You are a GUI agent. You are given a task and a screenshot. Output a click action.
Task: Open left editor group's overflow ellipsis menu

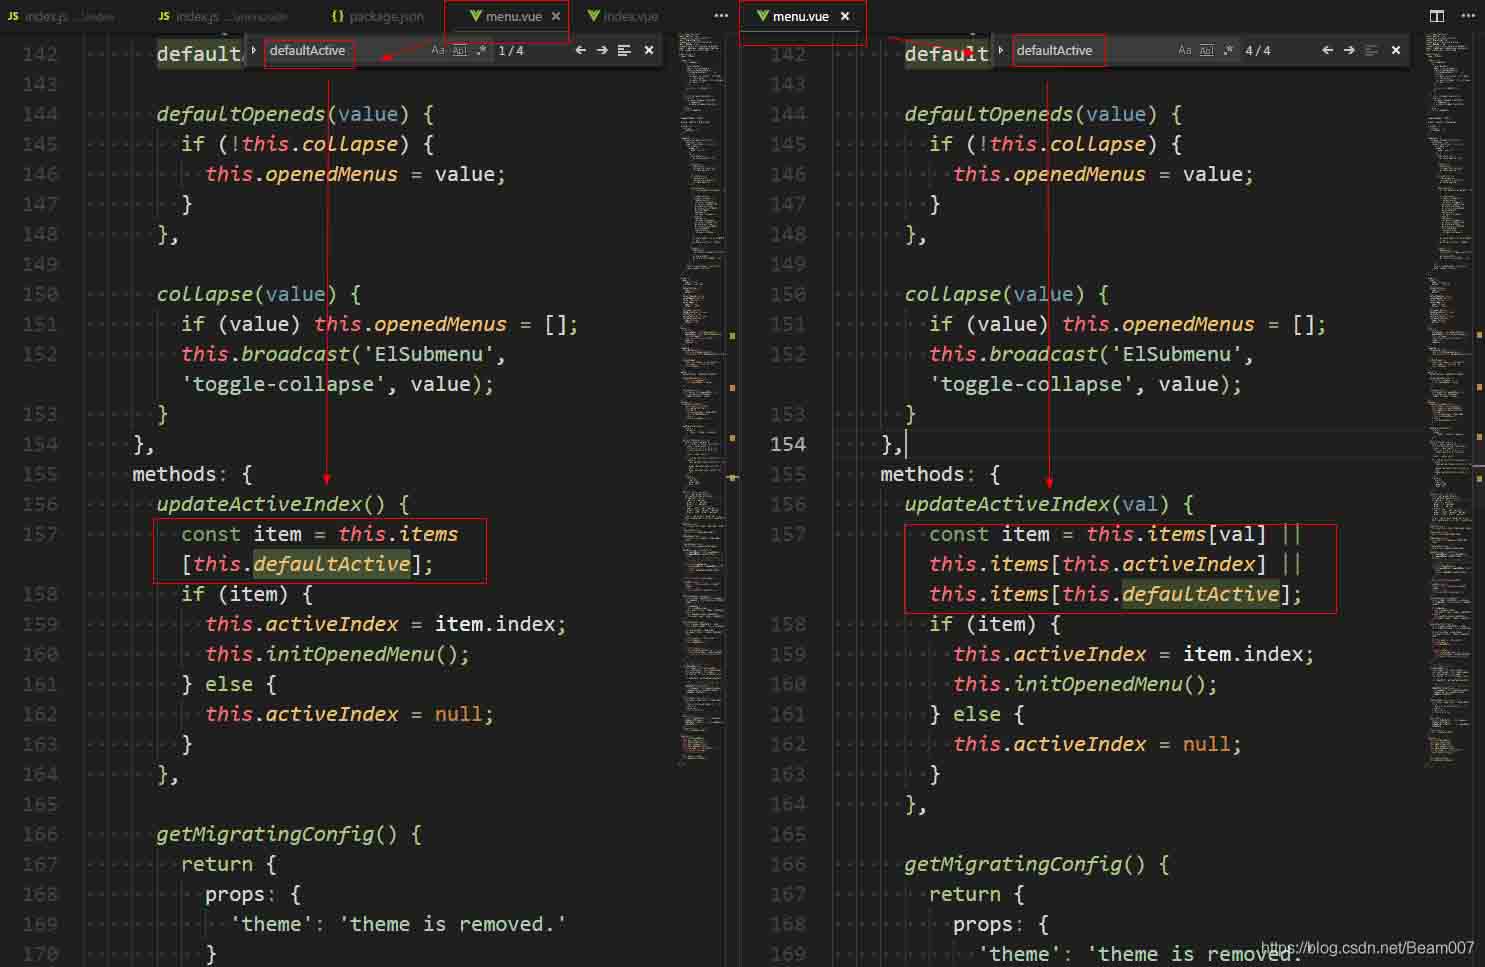(721, 16)
